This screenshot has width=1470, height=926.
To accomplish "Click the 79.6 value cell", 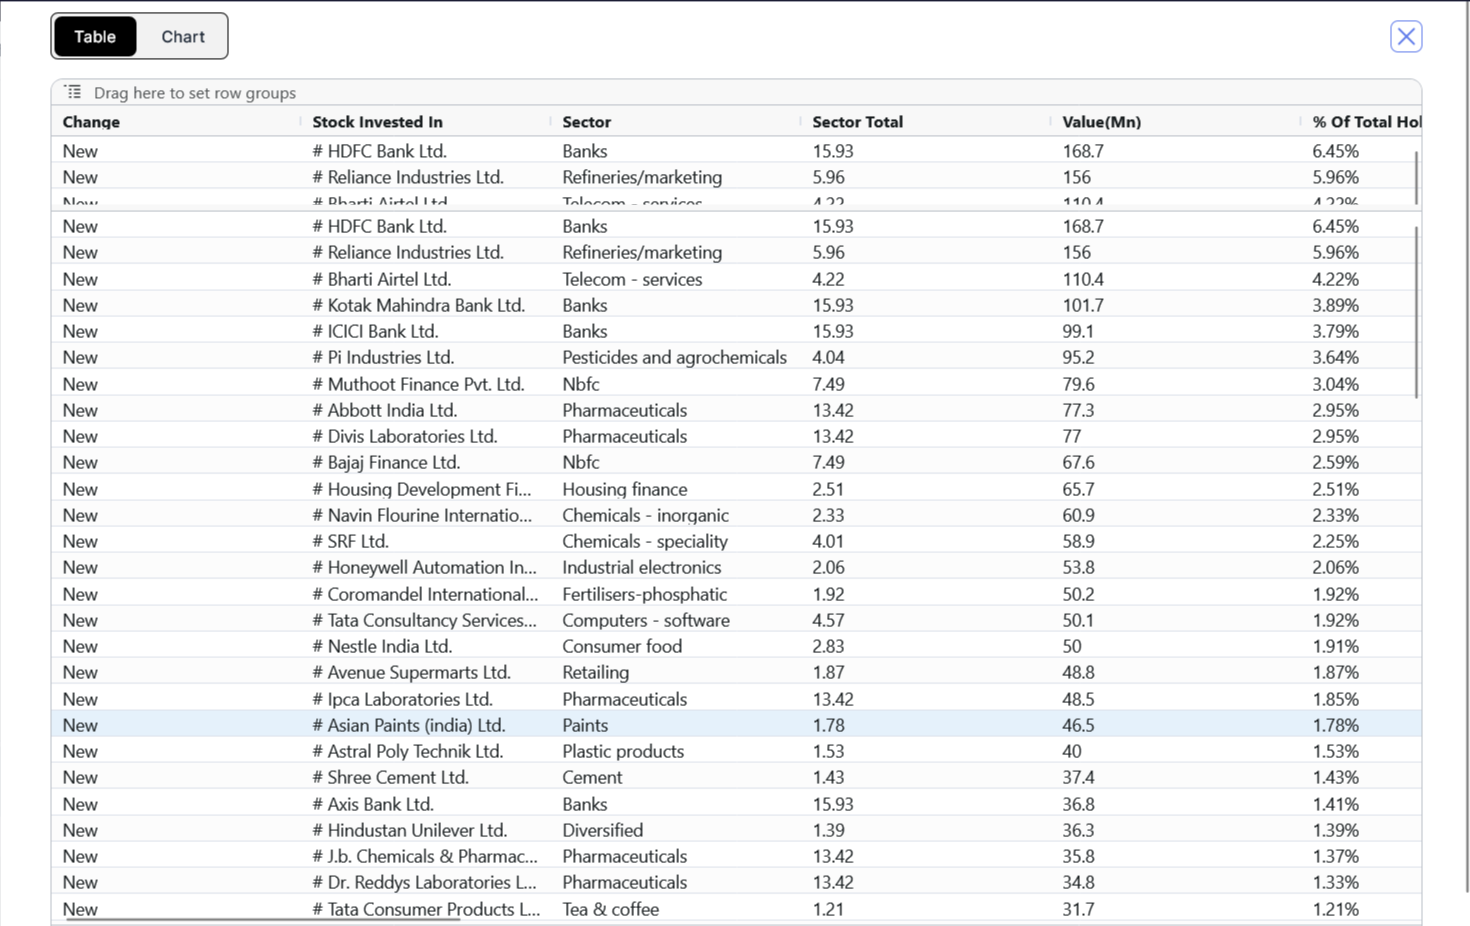I will pyautogui.click(x=1176, y=384).
